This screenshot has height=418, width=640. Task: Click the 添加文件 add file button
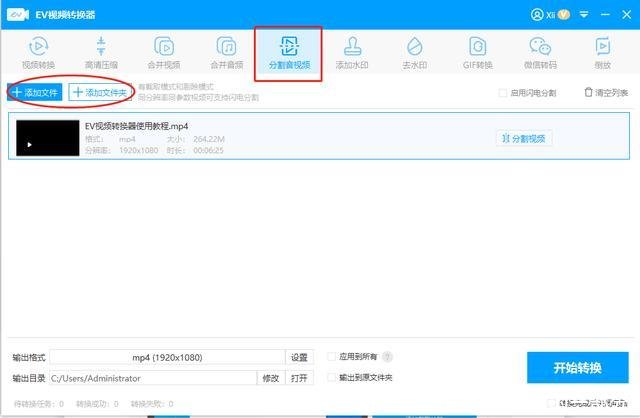(35, 92)
